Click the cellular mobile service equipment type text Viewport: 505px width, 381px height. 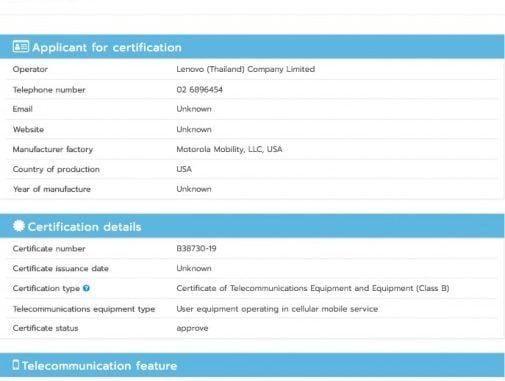(x=277, y=309)
